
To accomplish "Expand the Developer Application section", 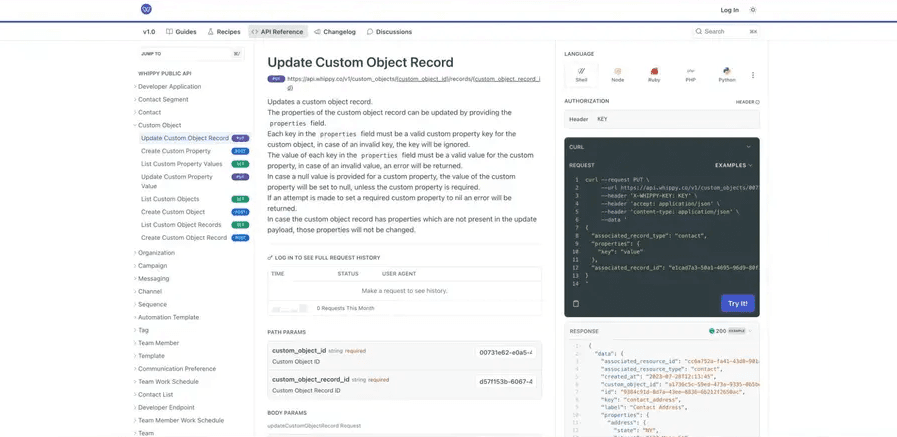I will 169,86.
